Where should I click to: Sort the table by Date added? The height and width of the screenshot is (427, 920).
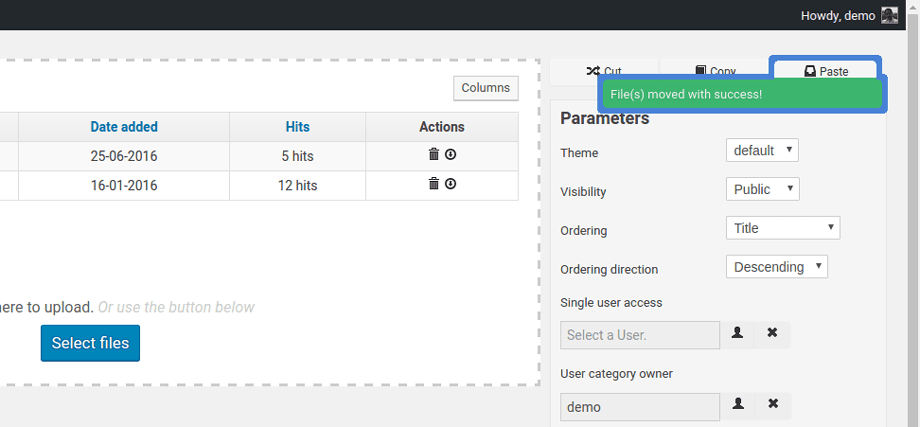tap(124, 127)
